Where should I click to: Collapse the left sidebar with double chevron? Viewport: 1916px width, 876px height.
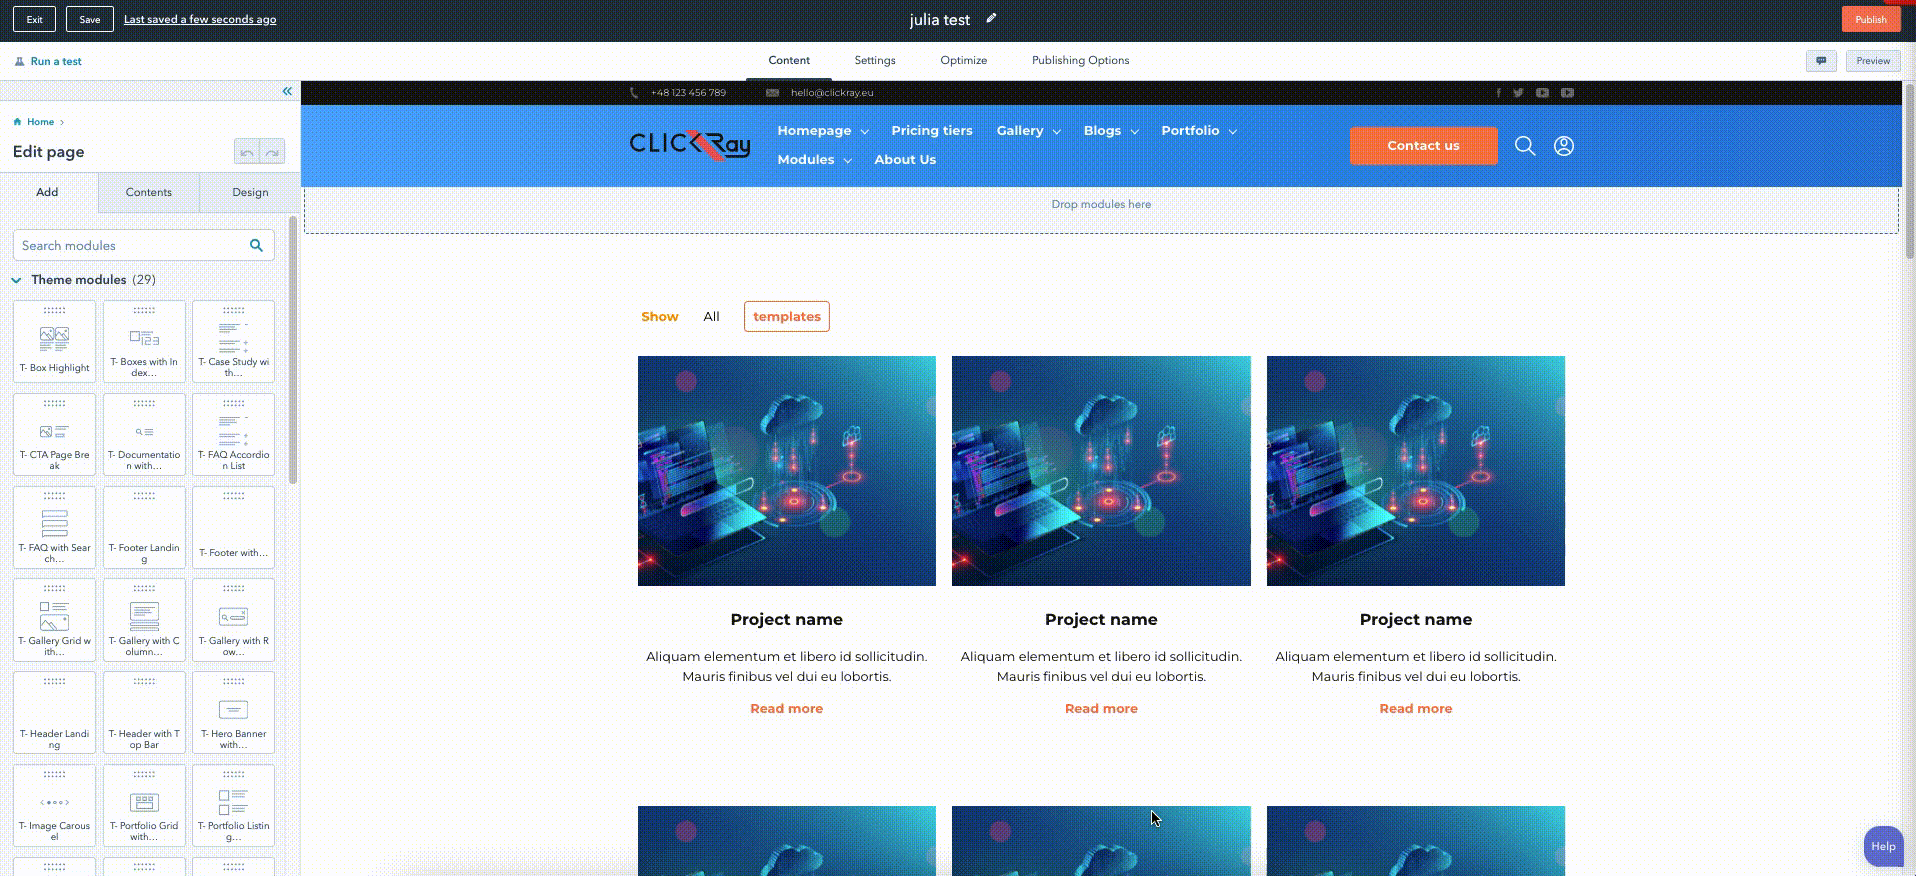287,91
